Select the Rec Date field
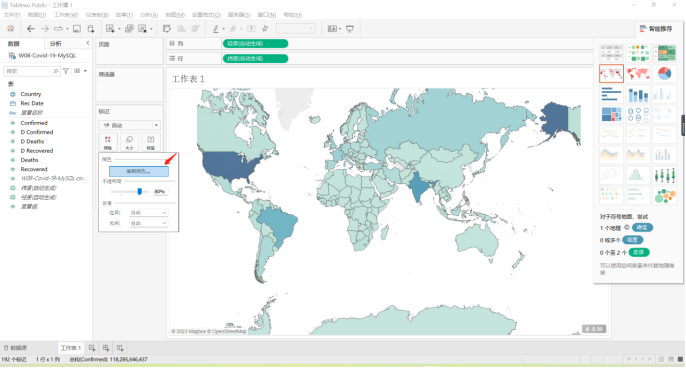The width and height of the screenshot is (686, 368). tap(32, 103)
